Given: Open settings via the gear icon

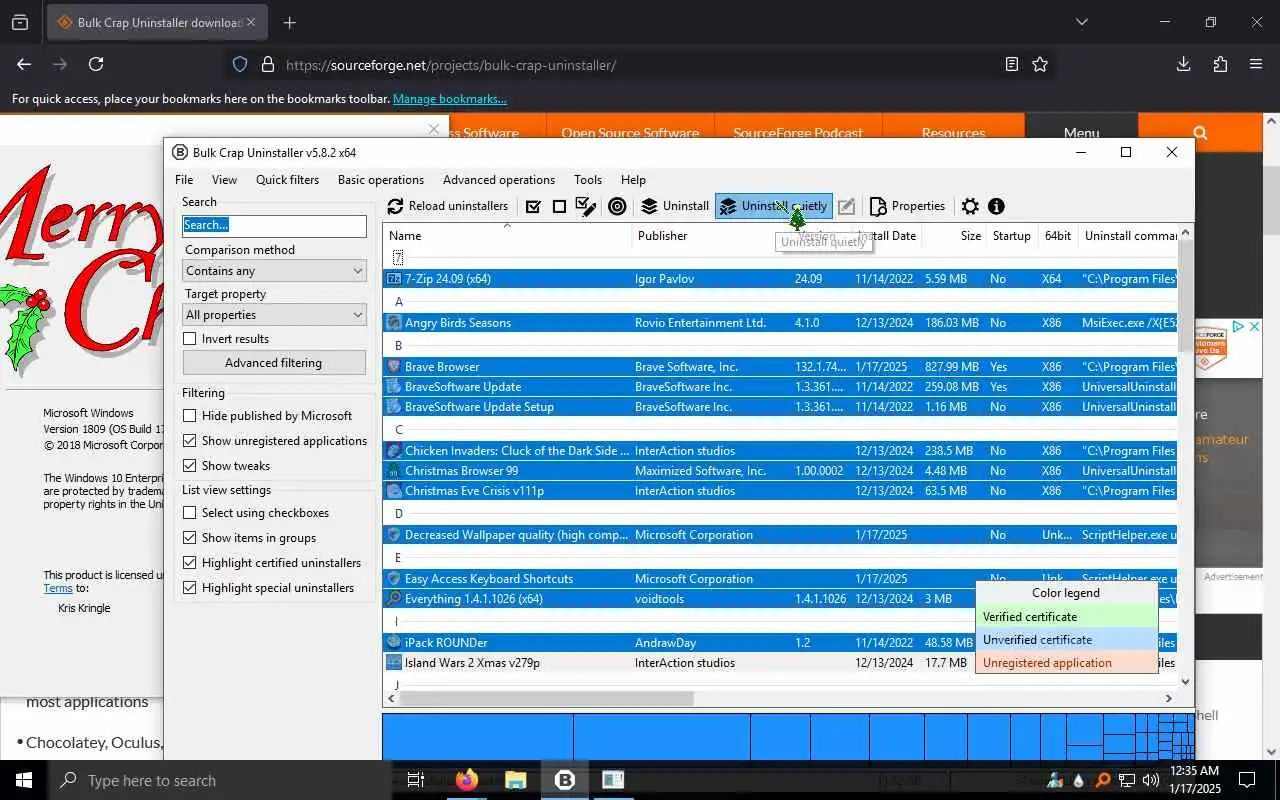Looking at the screenshot, I should coord(970,207).
